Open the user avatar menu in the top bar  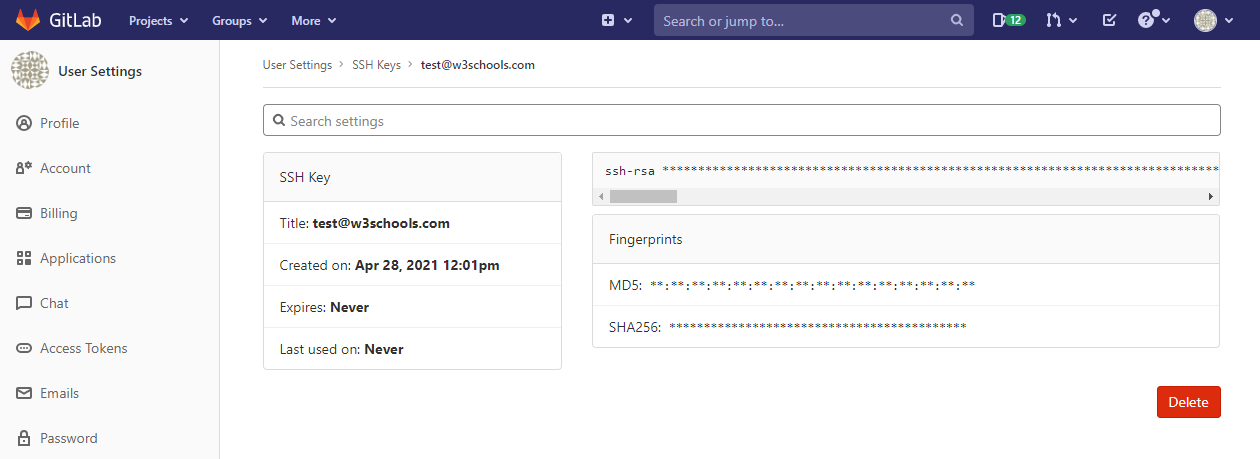tap(1214, 20)
